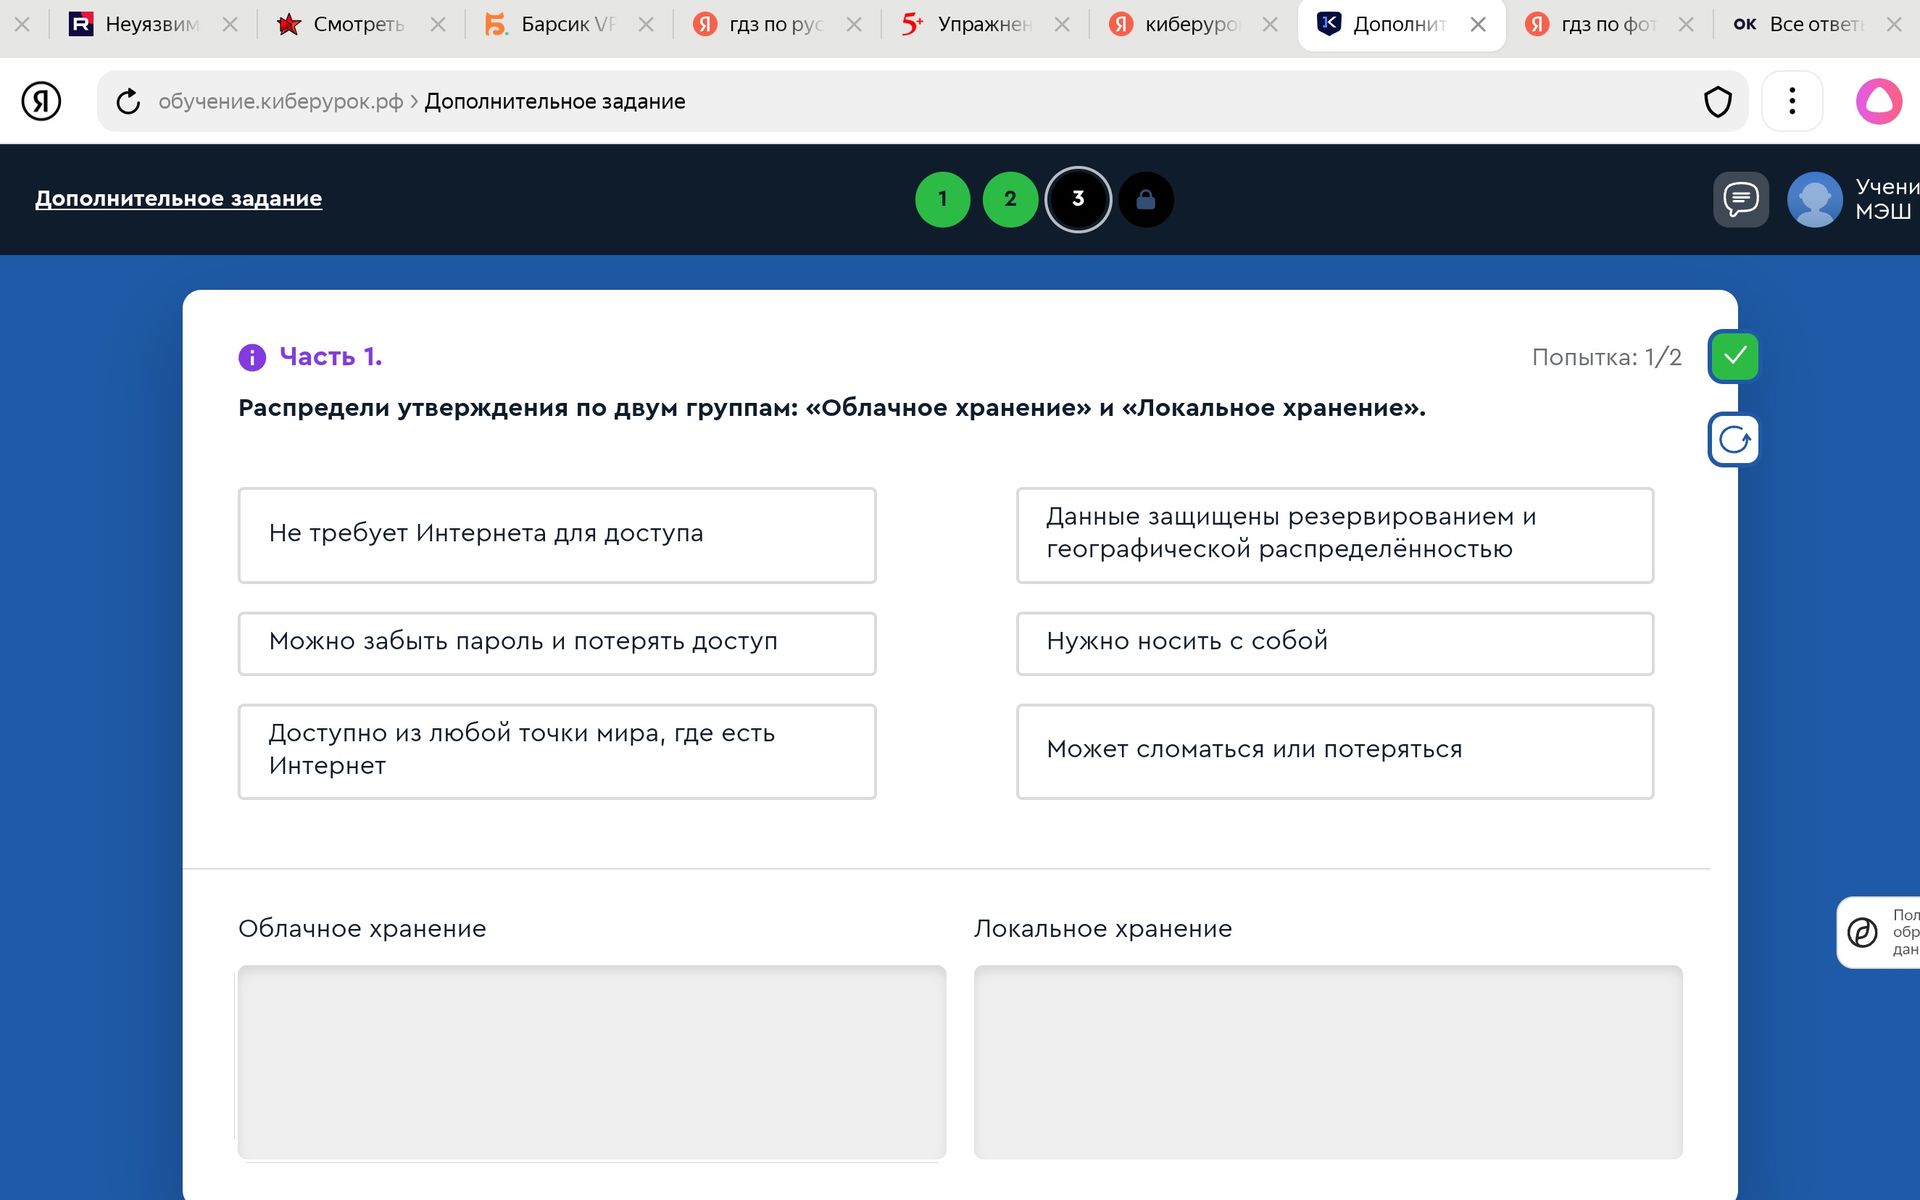Go to task step 1
This screenshot has width=1920, height=1200.
pyautogui.click(x=943, y=199)
